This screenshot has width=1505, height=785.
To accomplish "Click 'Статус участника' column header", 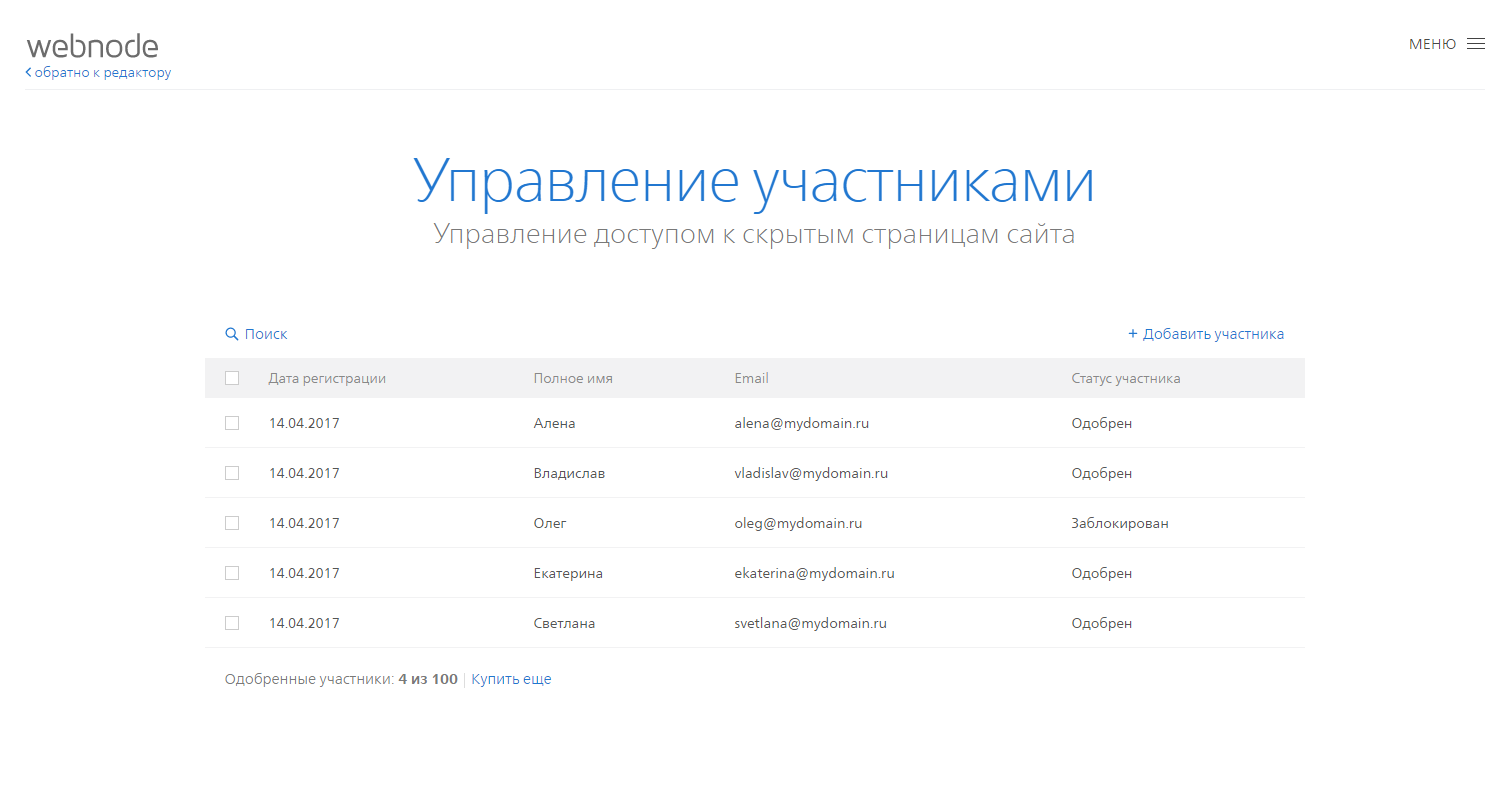I will tap(1126, 378).
